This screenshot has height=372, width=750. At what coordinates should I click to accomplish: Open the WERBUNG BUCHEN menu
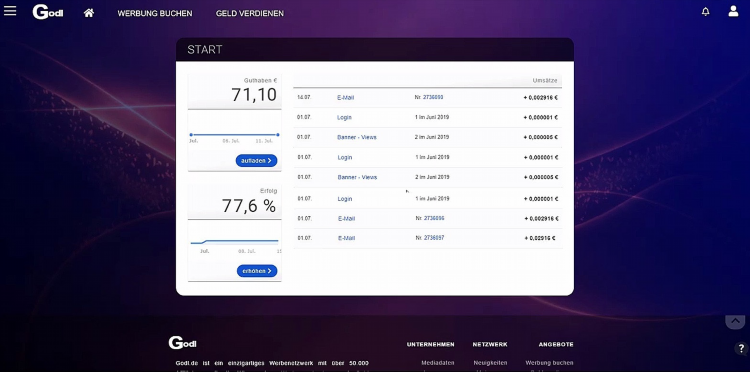point(155,13)
